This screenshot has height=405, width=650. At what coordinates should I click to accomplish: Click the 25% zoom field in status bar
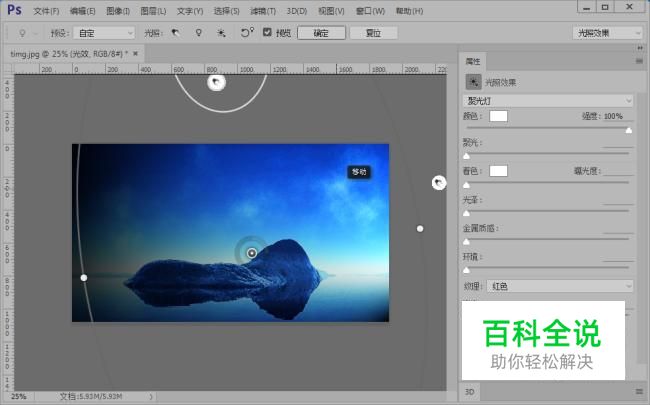coord(18,396)
